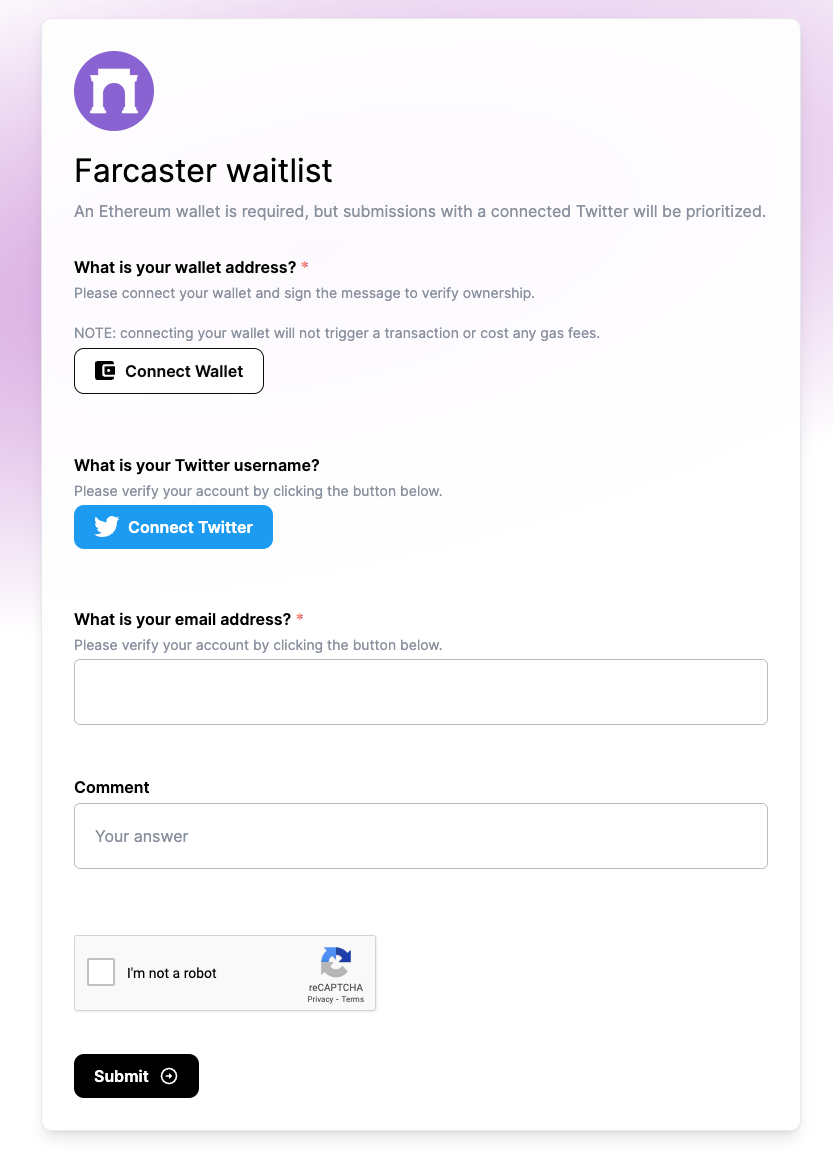This screenshot has height=1175, width=833.
Task: Click the wallet icon in Connect Wallet
Action: coord(105,371)
